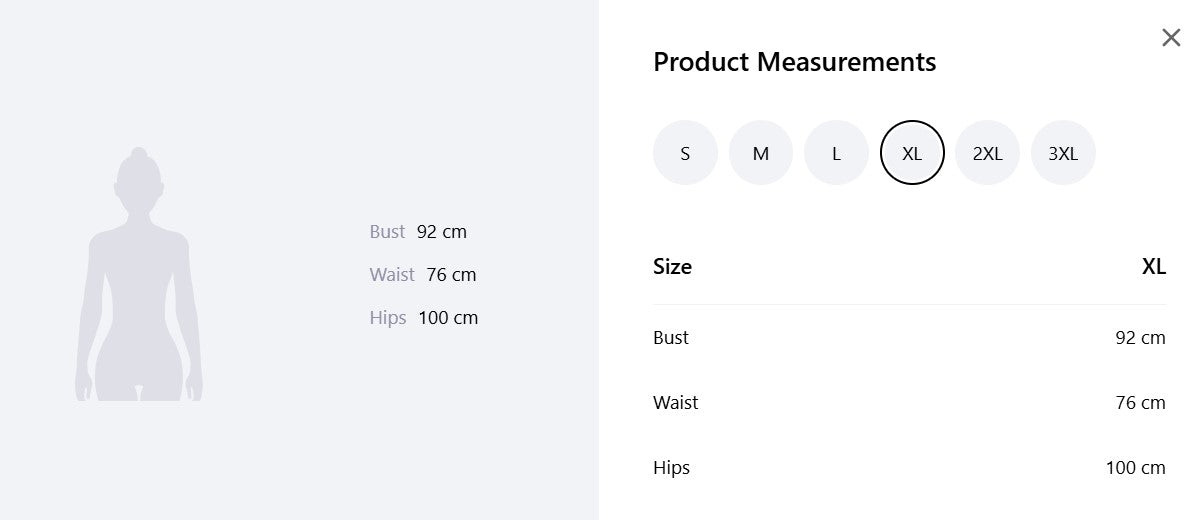Click the Product Measurements heading
Viewport: 1202px width, 520px height.
(x=795, y=62)
